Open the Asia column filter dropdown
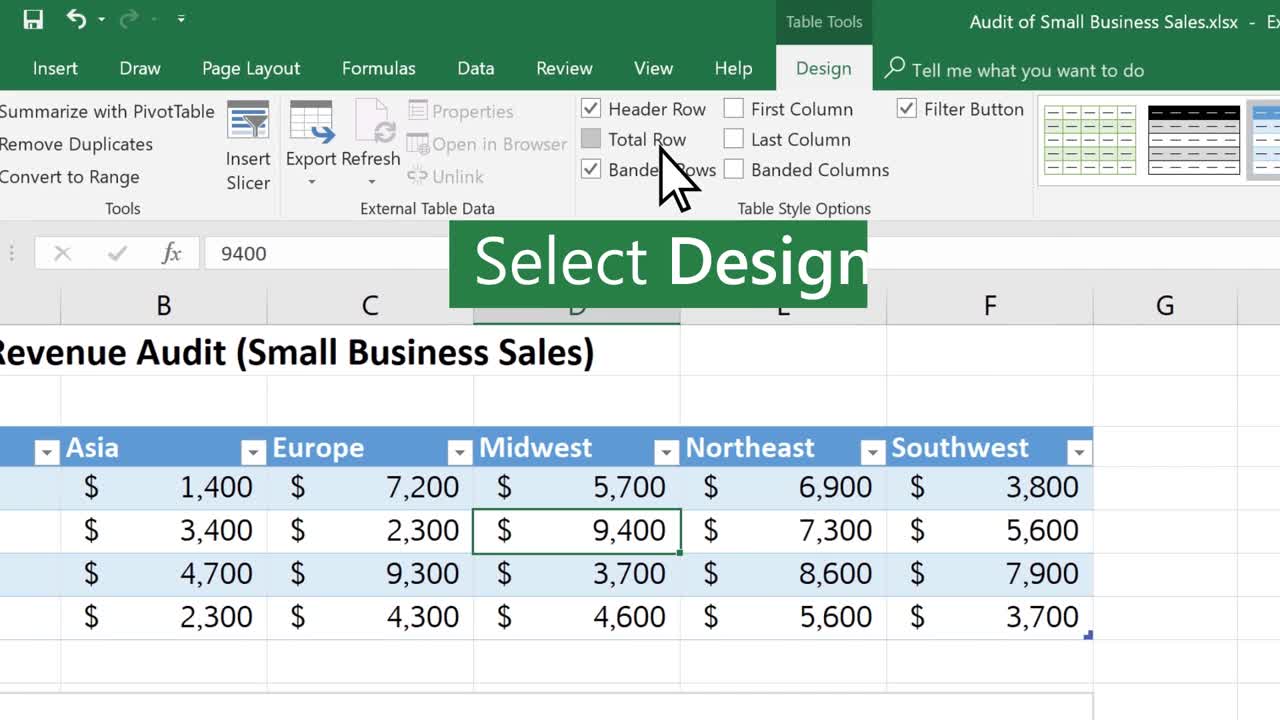This screenshot has width=1280, height=720. 253,453
